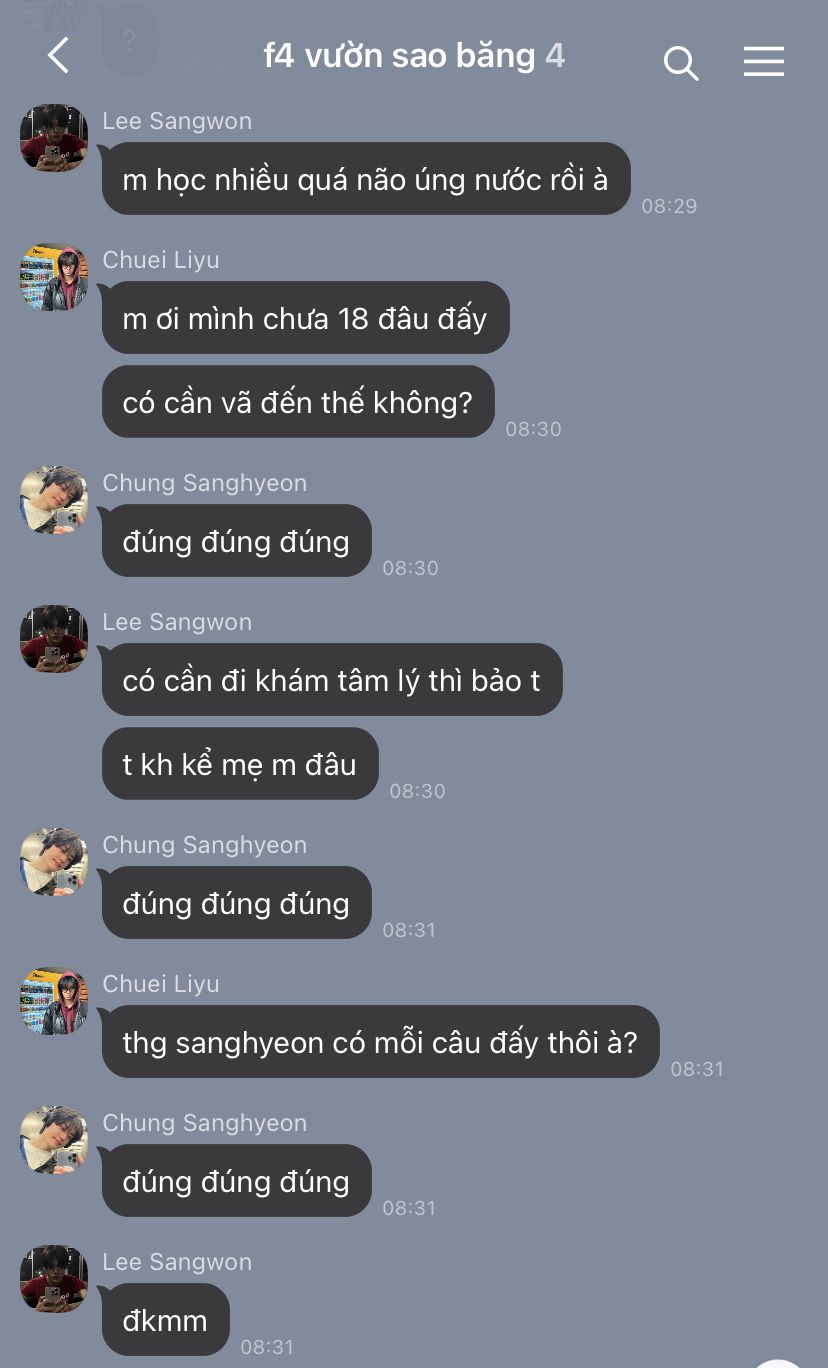
Task: Select message 'm học nhiều quá não úng nước rồi à'
Action: [366, 179]
